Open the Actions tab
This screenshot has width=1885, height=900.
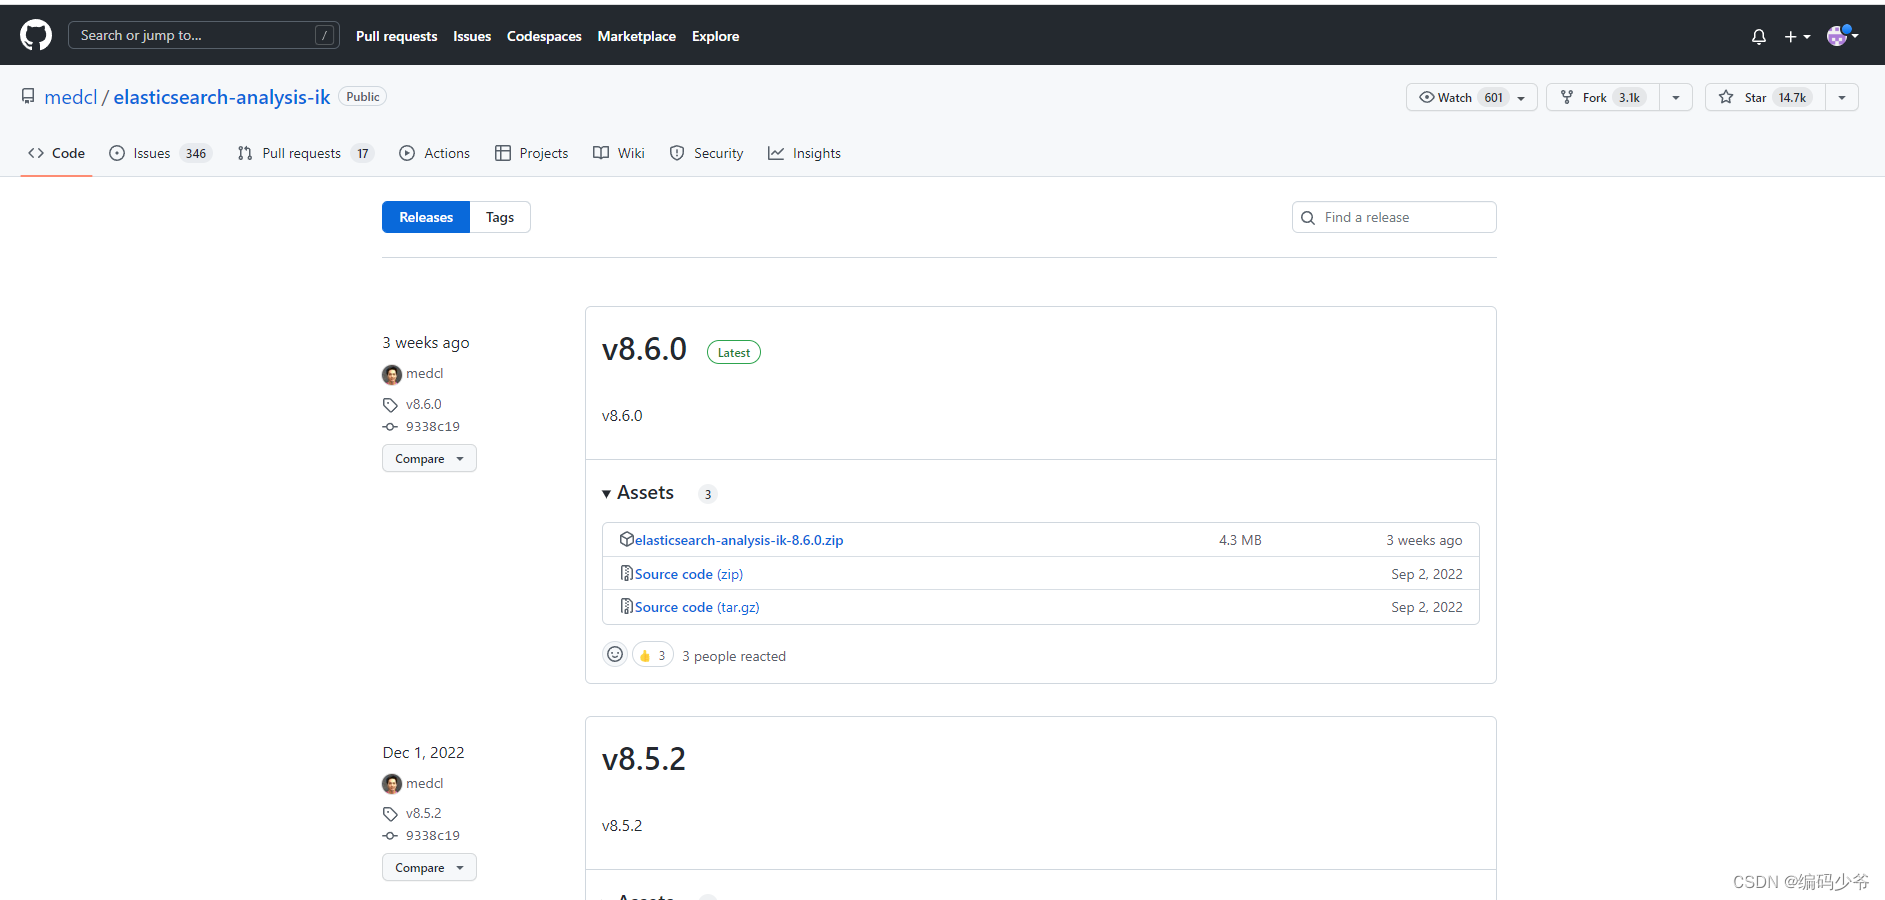click(434, 153)
